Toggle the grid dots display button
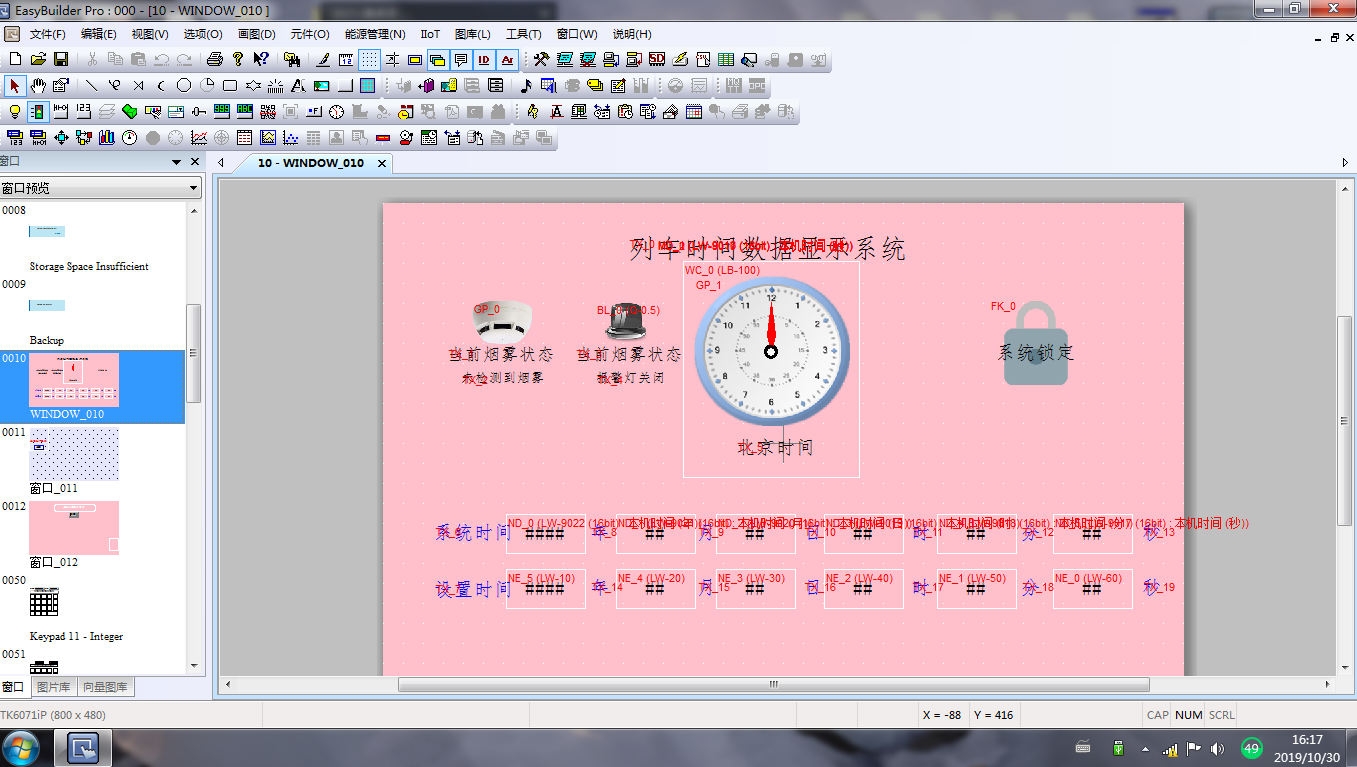1357x767 pixels. [x=369, y=60]
